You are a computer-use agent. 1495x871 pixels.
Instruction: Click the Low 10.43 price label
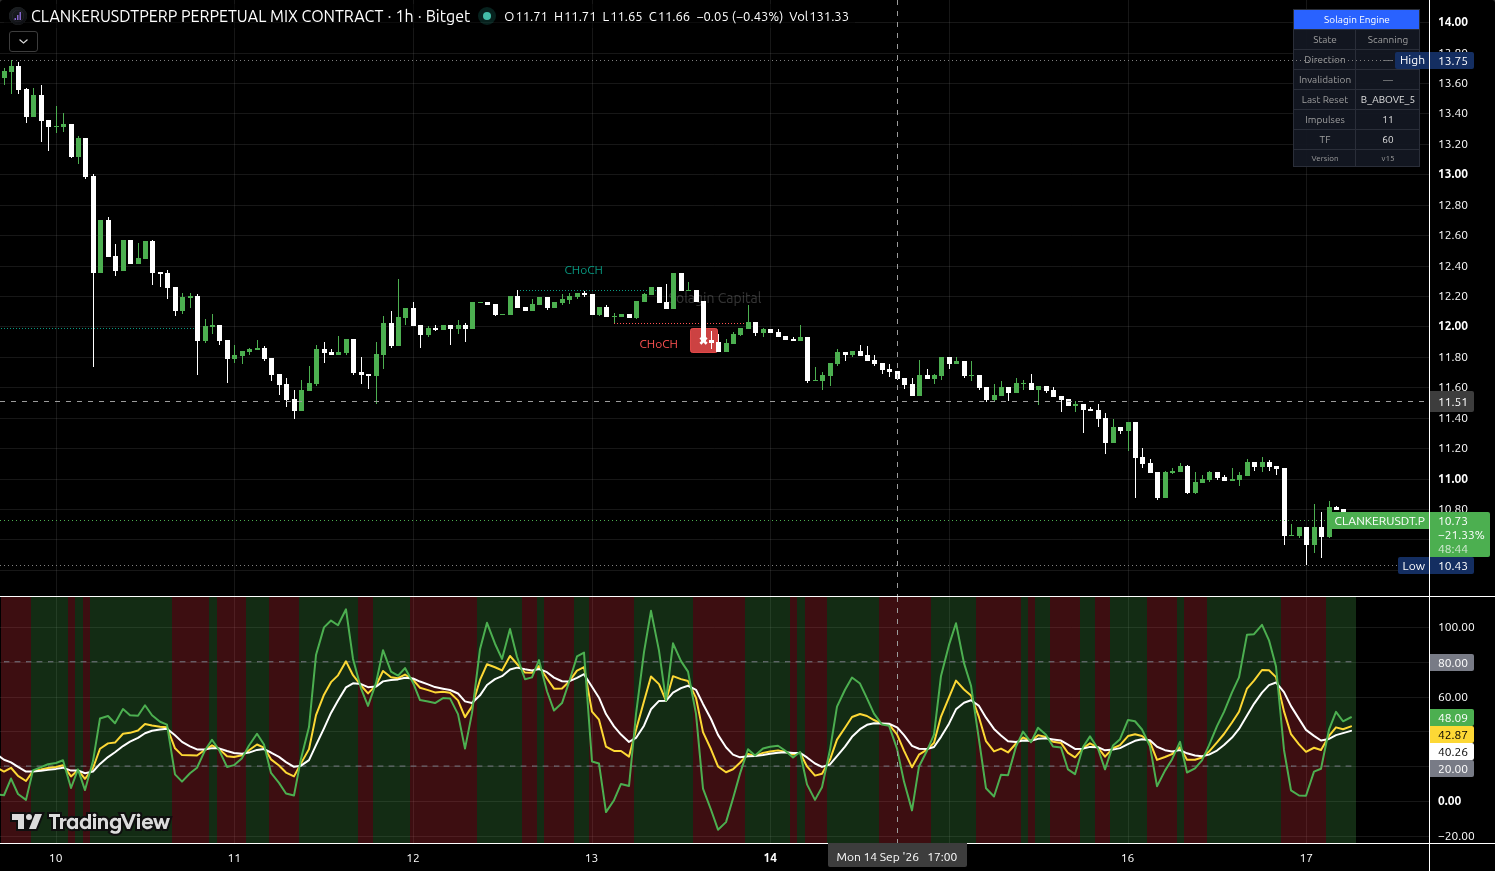click(x=1435, y=566)
